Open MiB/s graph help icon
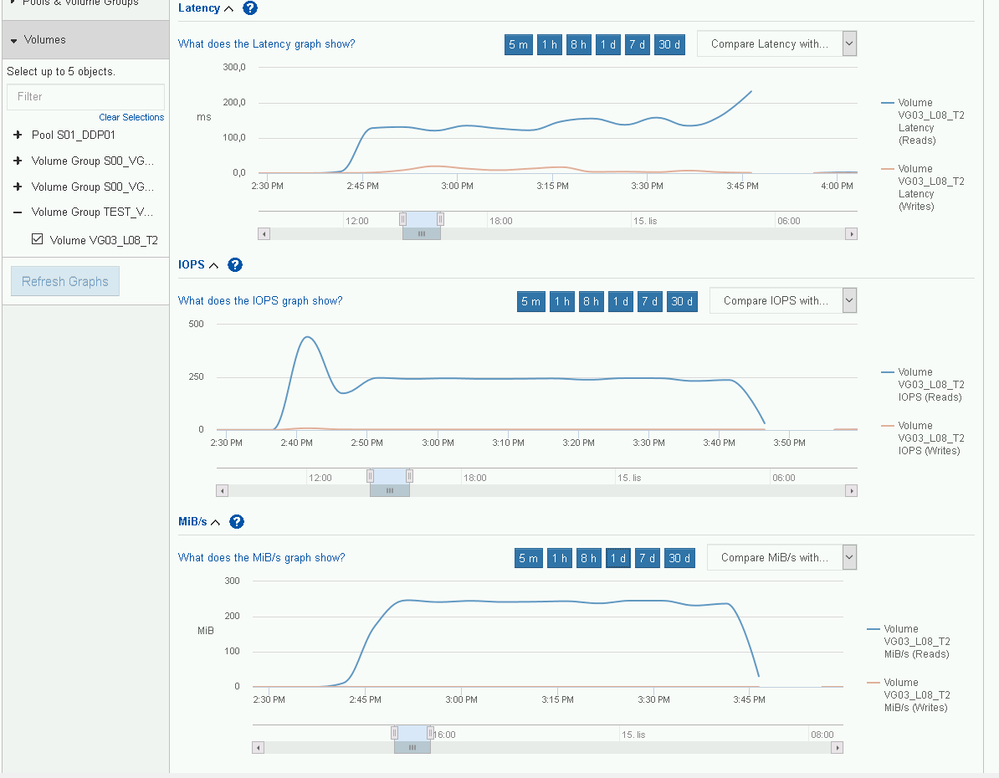The image size is (999, 778). coord(236,521)
